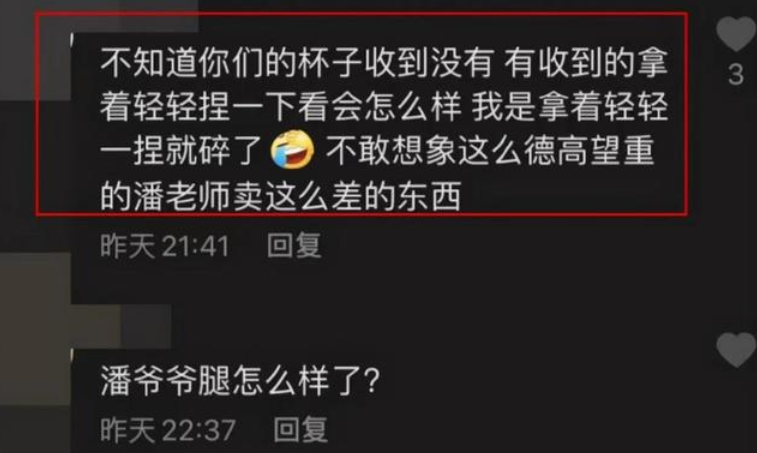Screen dimensions: 757x453
Task: Click the 昨天 22:37 timestamp
Action: click(168, 429)
